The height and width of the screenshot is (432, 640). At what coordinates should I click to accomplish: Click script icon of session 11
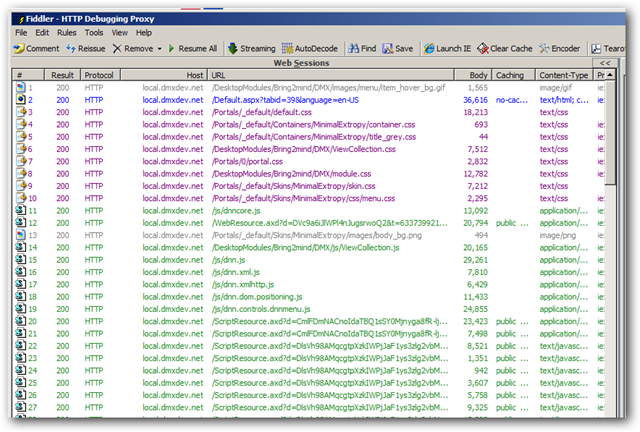(20, 210)
